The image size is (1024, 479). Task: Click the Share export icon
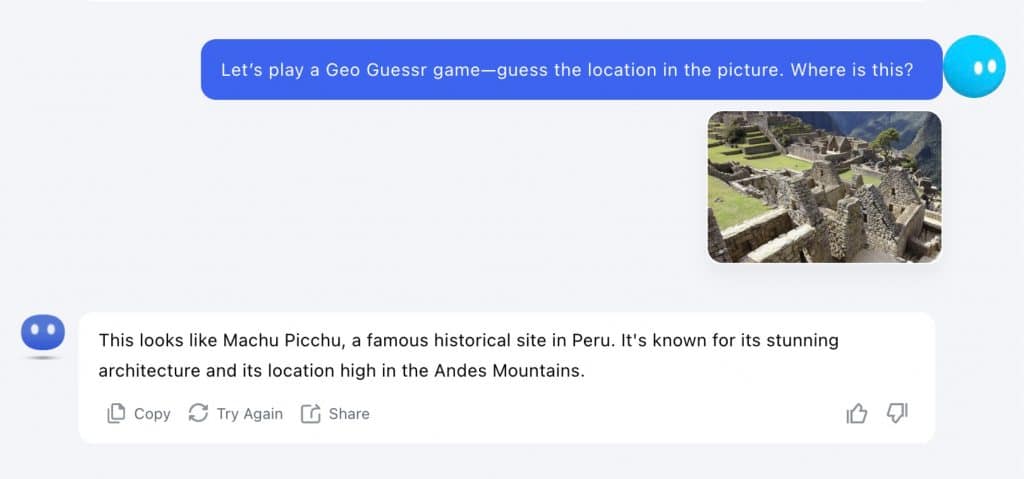tap(311, 413)
